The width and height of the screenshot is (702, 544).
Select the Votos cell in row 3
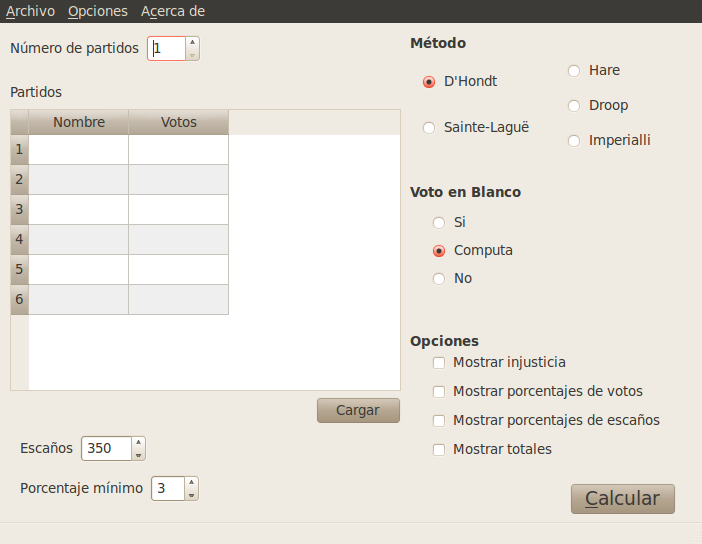coord(179,210)
